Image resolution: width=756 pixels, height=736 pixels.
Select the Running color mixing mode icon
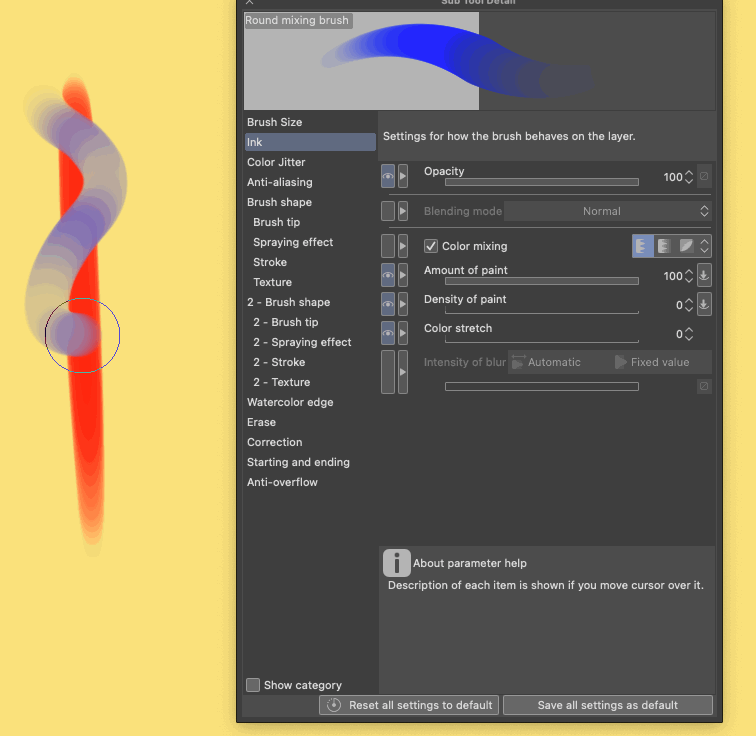click(x=663, y=246)
